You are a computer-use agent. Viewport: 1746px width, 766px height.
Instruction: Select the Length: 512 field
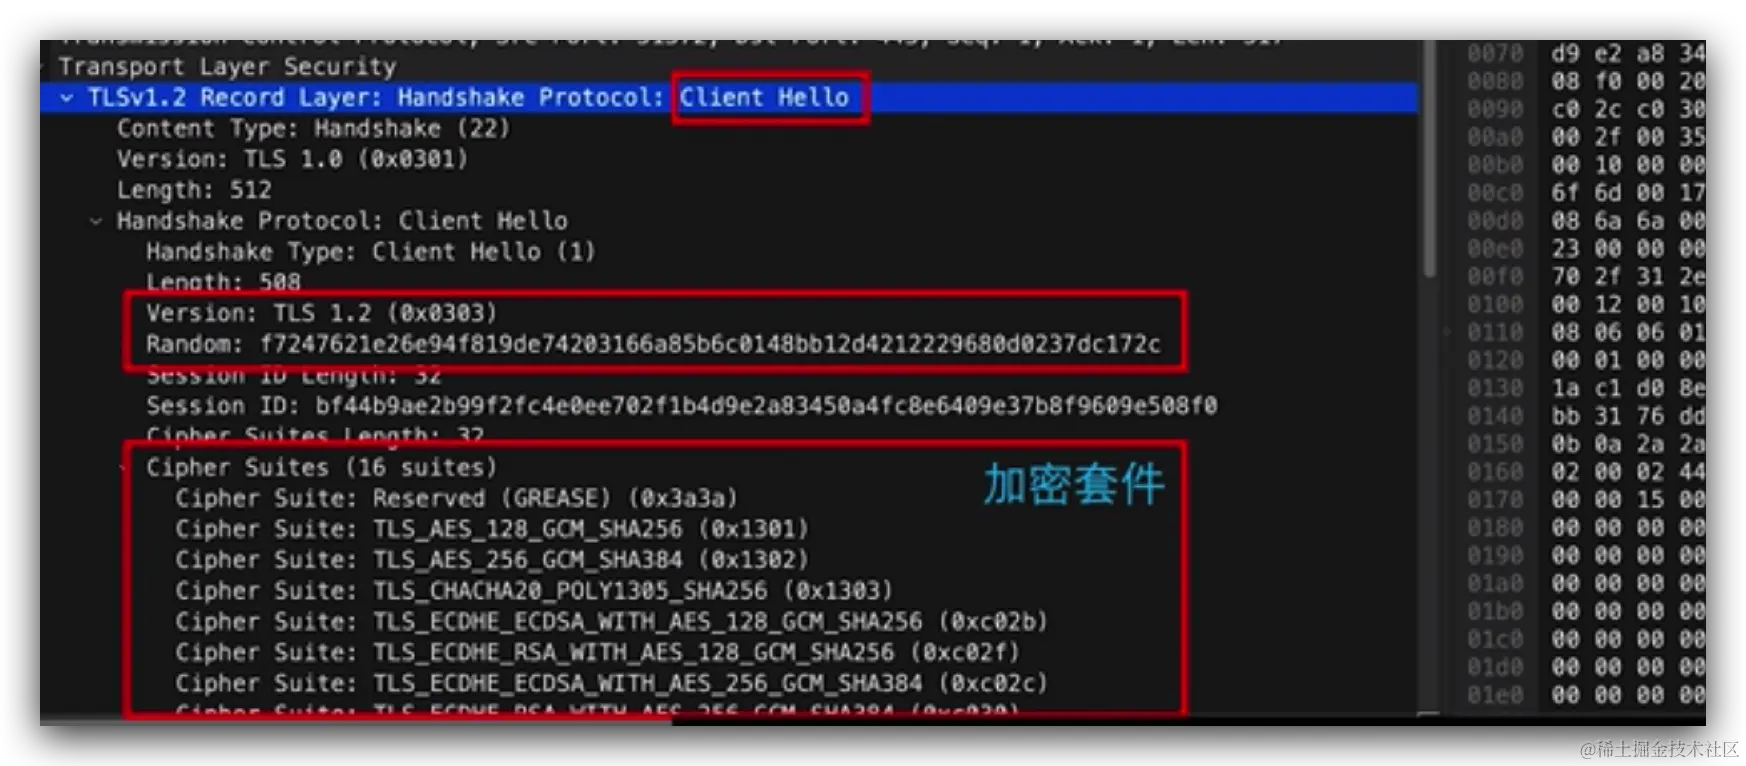[194, 190]
